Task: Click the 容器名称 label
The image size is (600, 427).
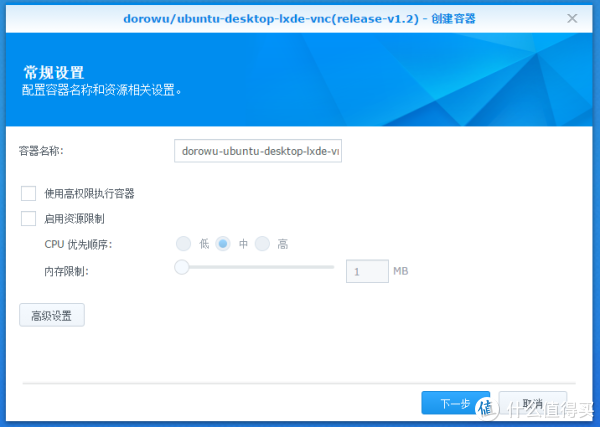Action: pos(41,151)
